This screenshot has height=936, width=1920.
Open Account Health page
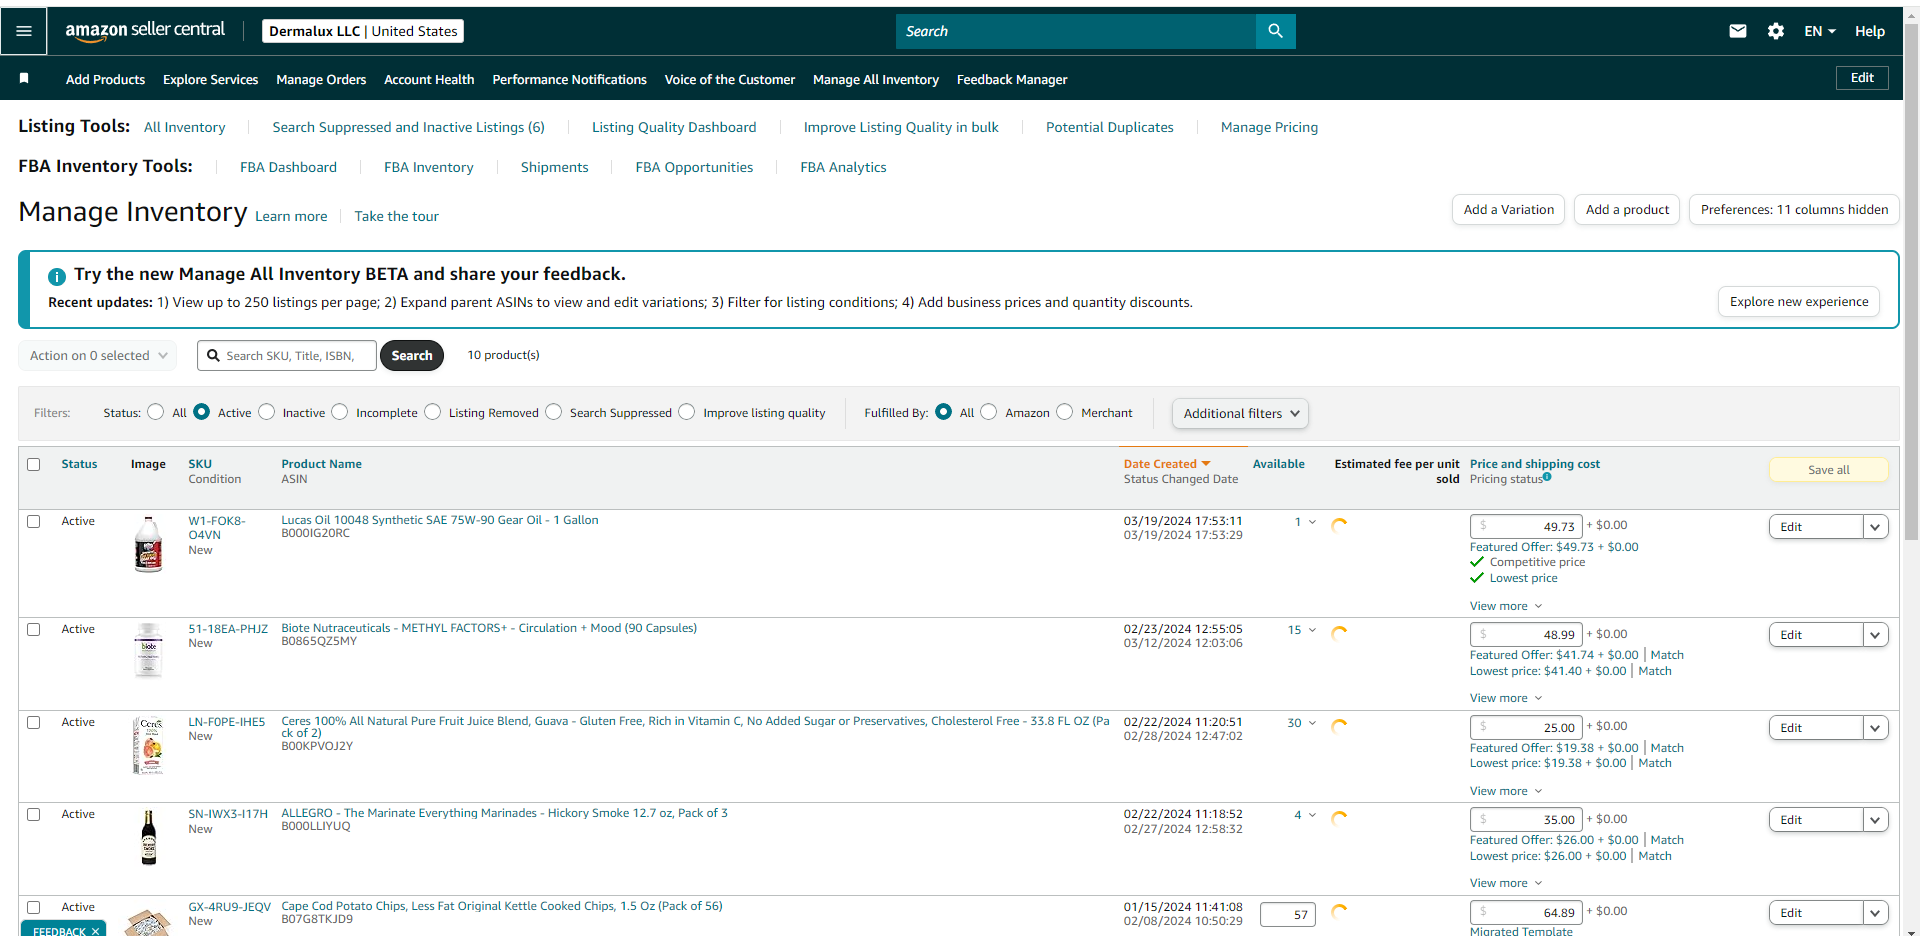(x=429, y=79)
